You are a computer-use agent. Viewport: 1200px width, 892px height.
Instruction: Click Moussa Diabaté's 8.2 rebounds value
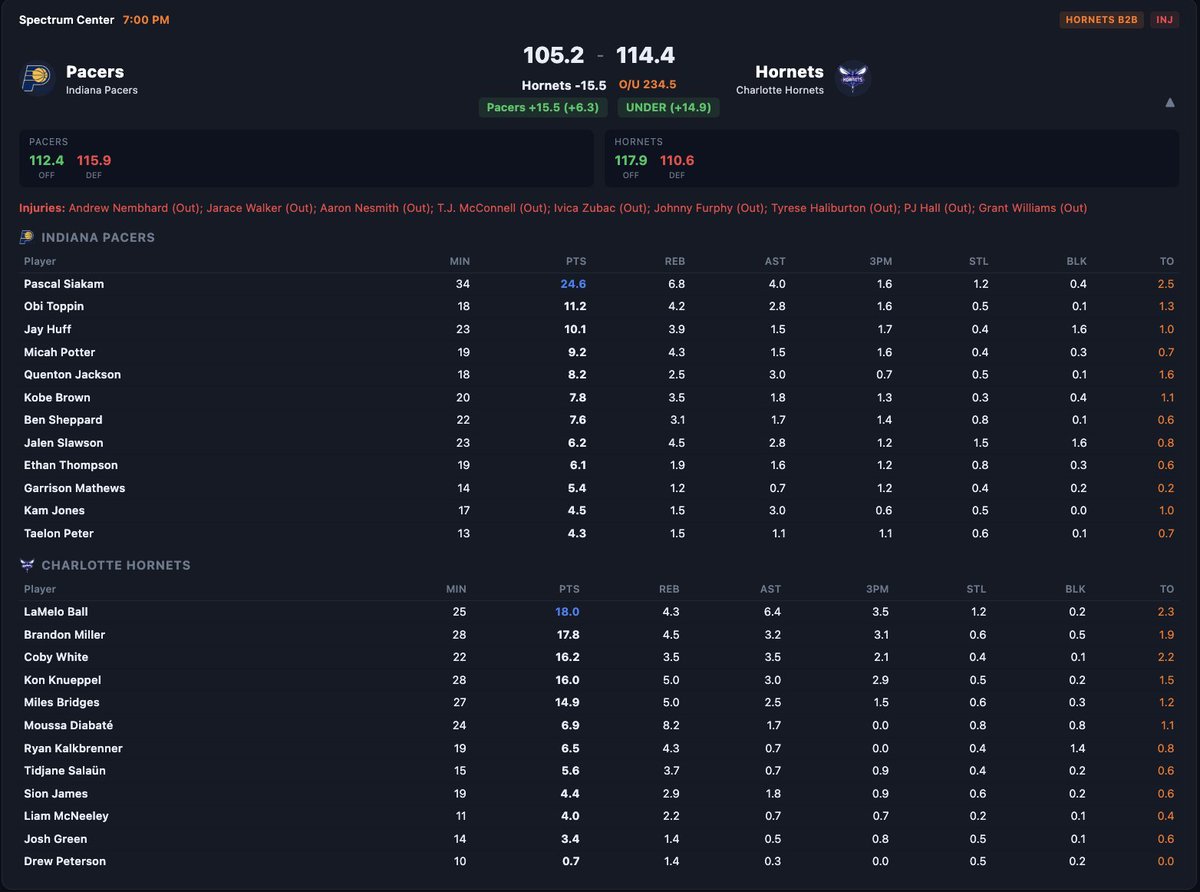click(670, 725)
